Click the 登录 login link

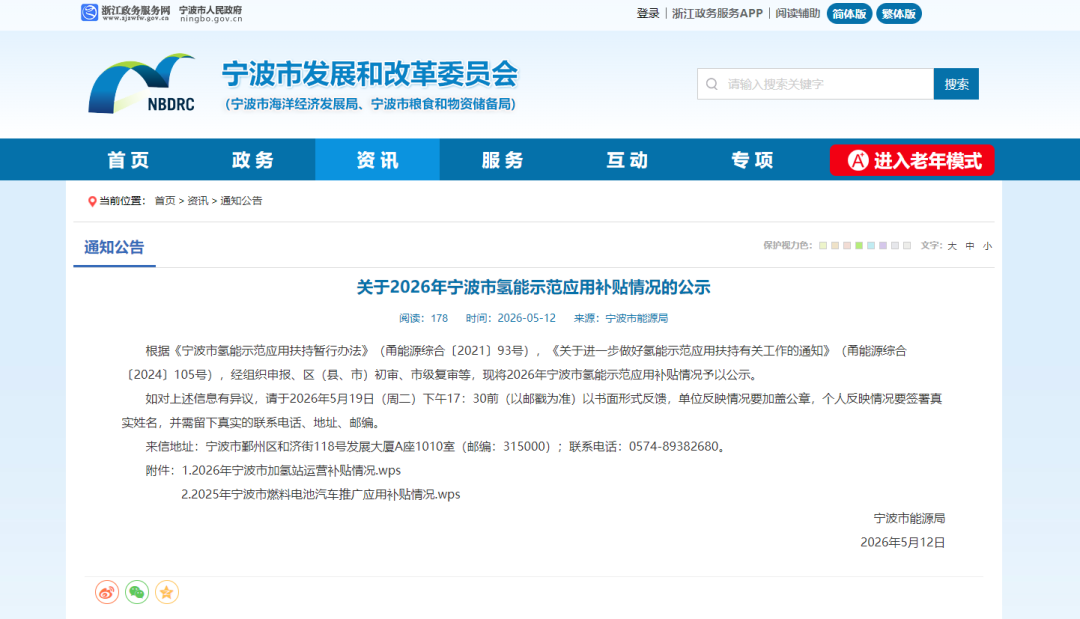647,13
